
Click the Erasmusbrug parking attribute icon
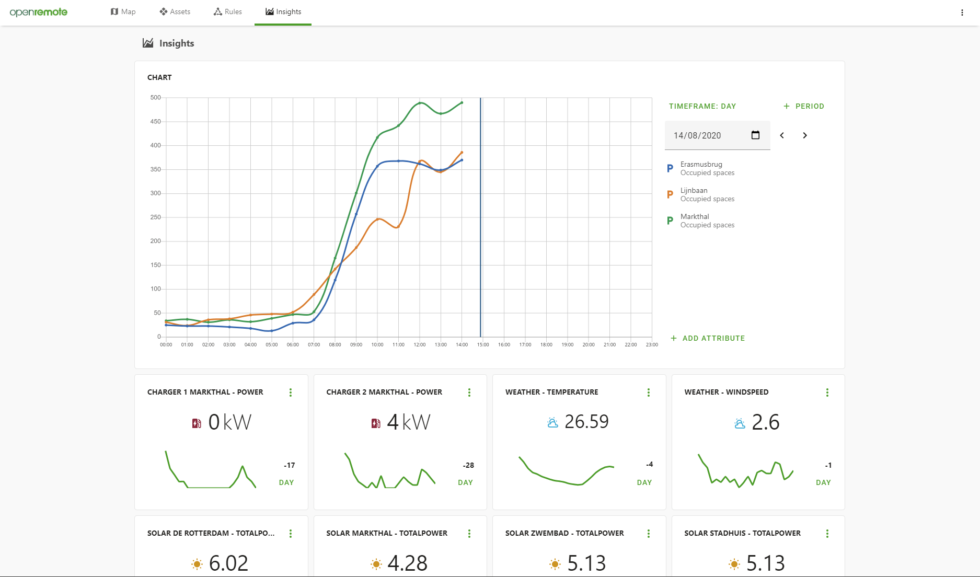[670, 169]
